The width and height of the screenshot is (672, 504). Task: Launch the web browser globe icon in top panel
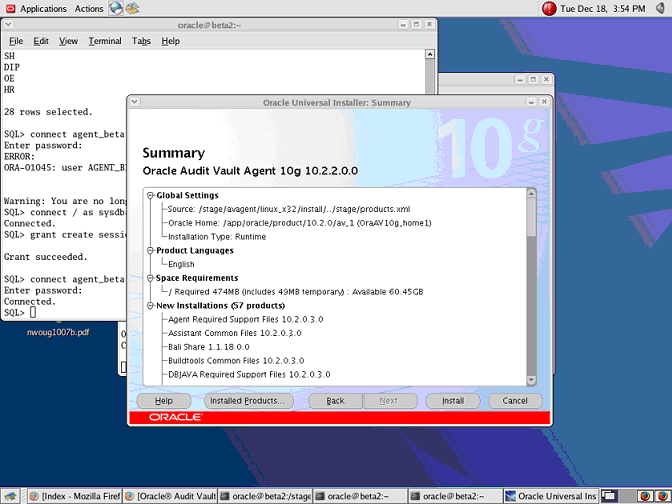click(116, 8)
